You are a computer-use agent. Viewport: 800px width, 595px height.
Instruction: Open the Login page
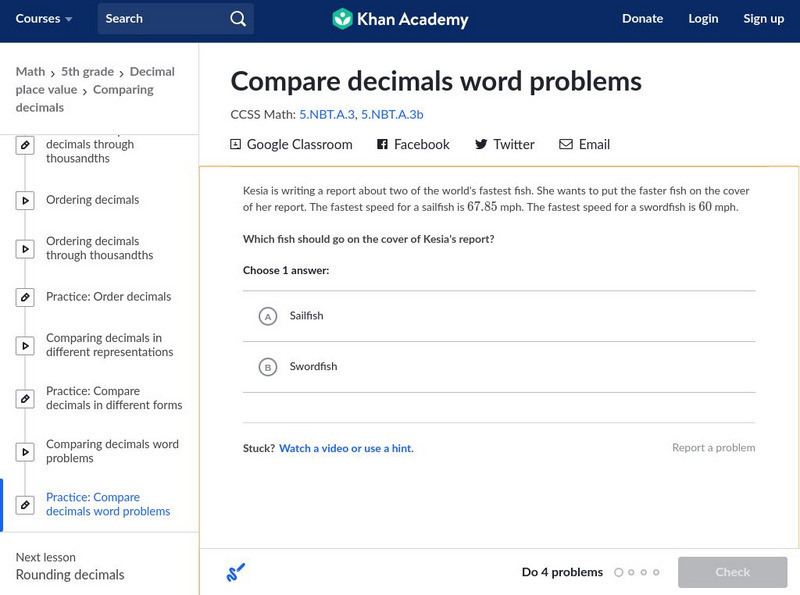tap(703, 19)
